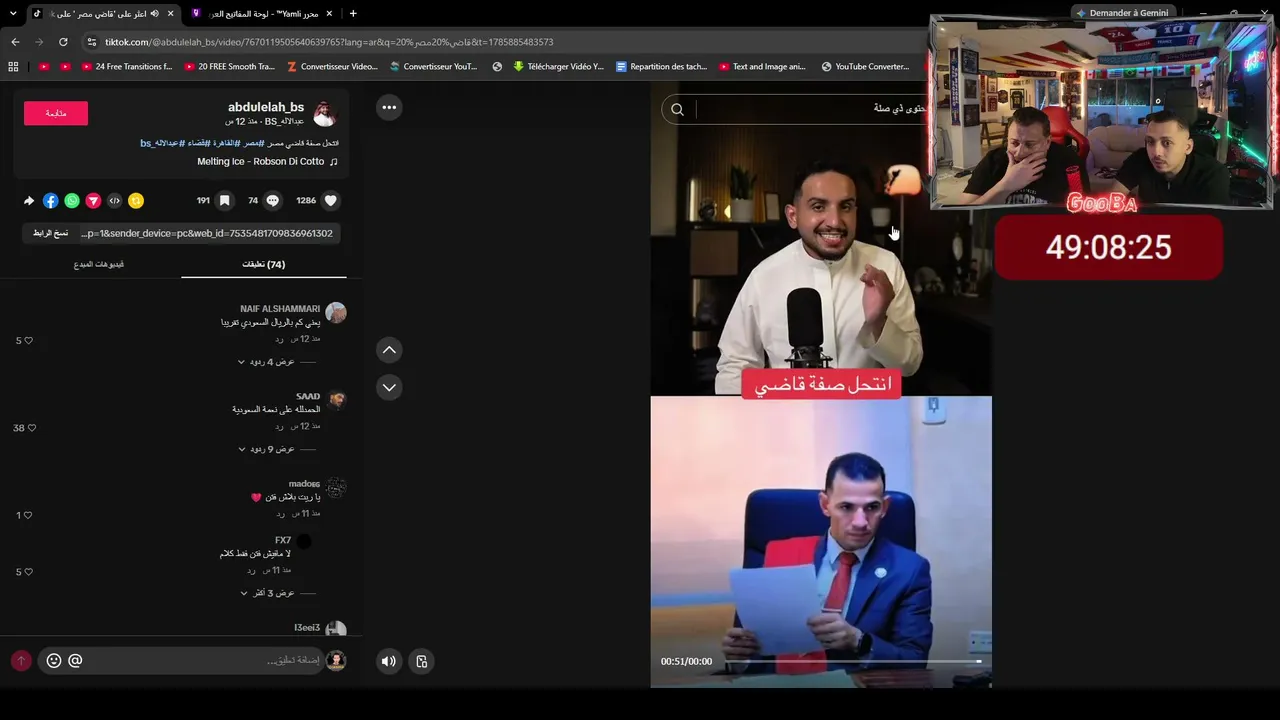
Task: Reply to SAAD's comment
Action: tap(280, 426)
